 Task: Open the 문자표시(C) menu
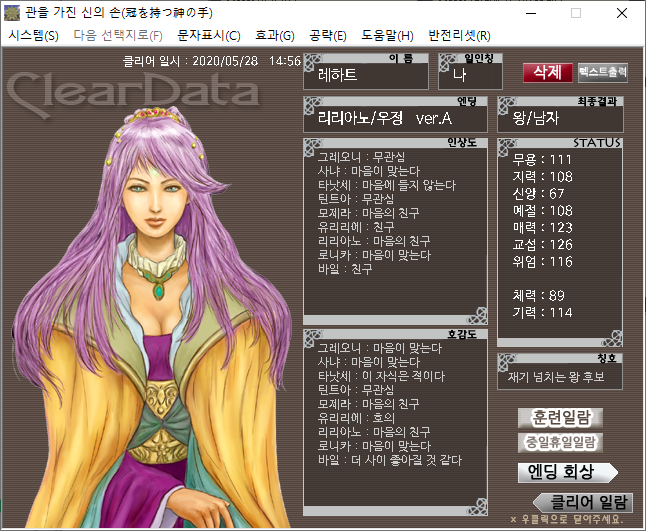[208, 35]
